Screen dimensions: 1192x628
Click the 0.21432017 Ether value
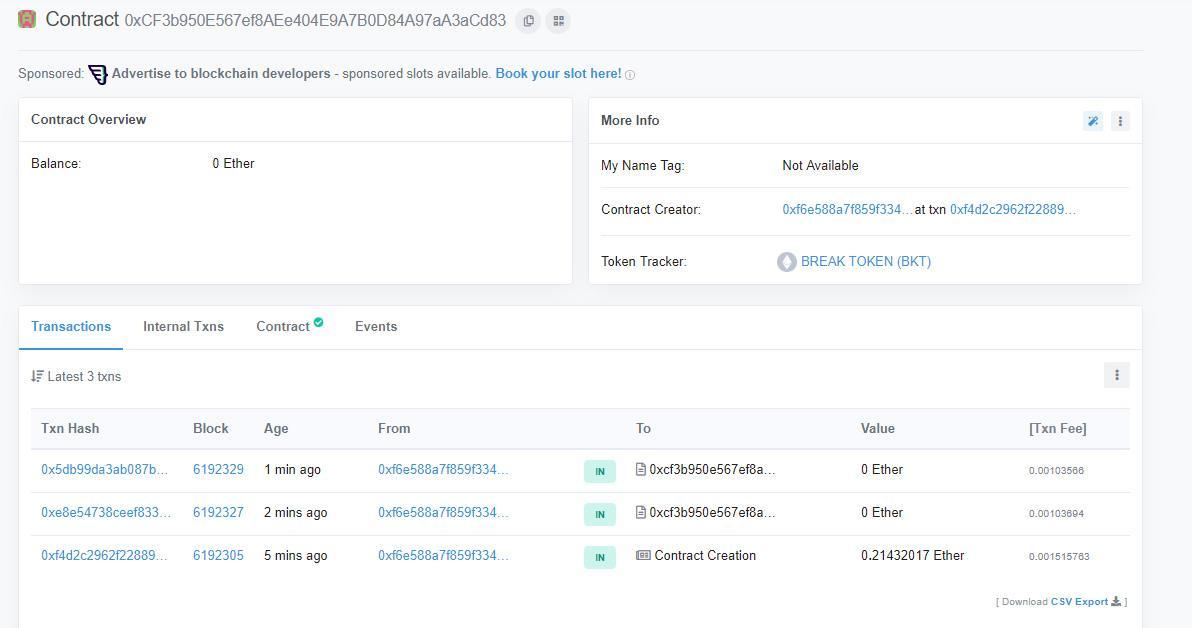point(912,556)
